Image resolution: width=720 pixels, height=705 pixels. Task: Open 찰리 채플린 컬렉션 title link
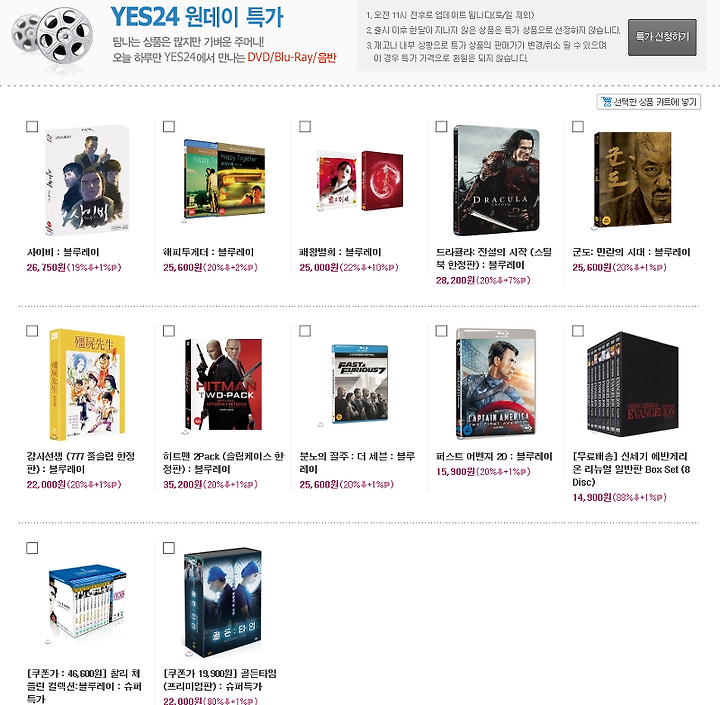84,686
